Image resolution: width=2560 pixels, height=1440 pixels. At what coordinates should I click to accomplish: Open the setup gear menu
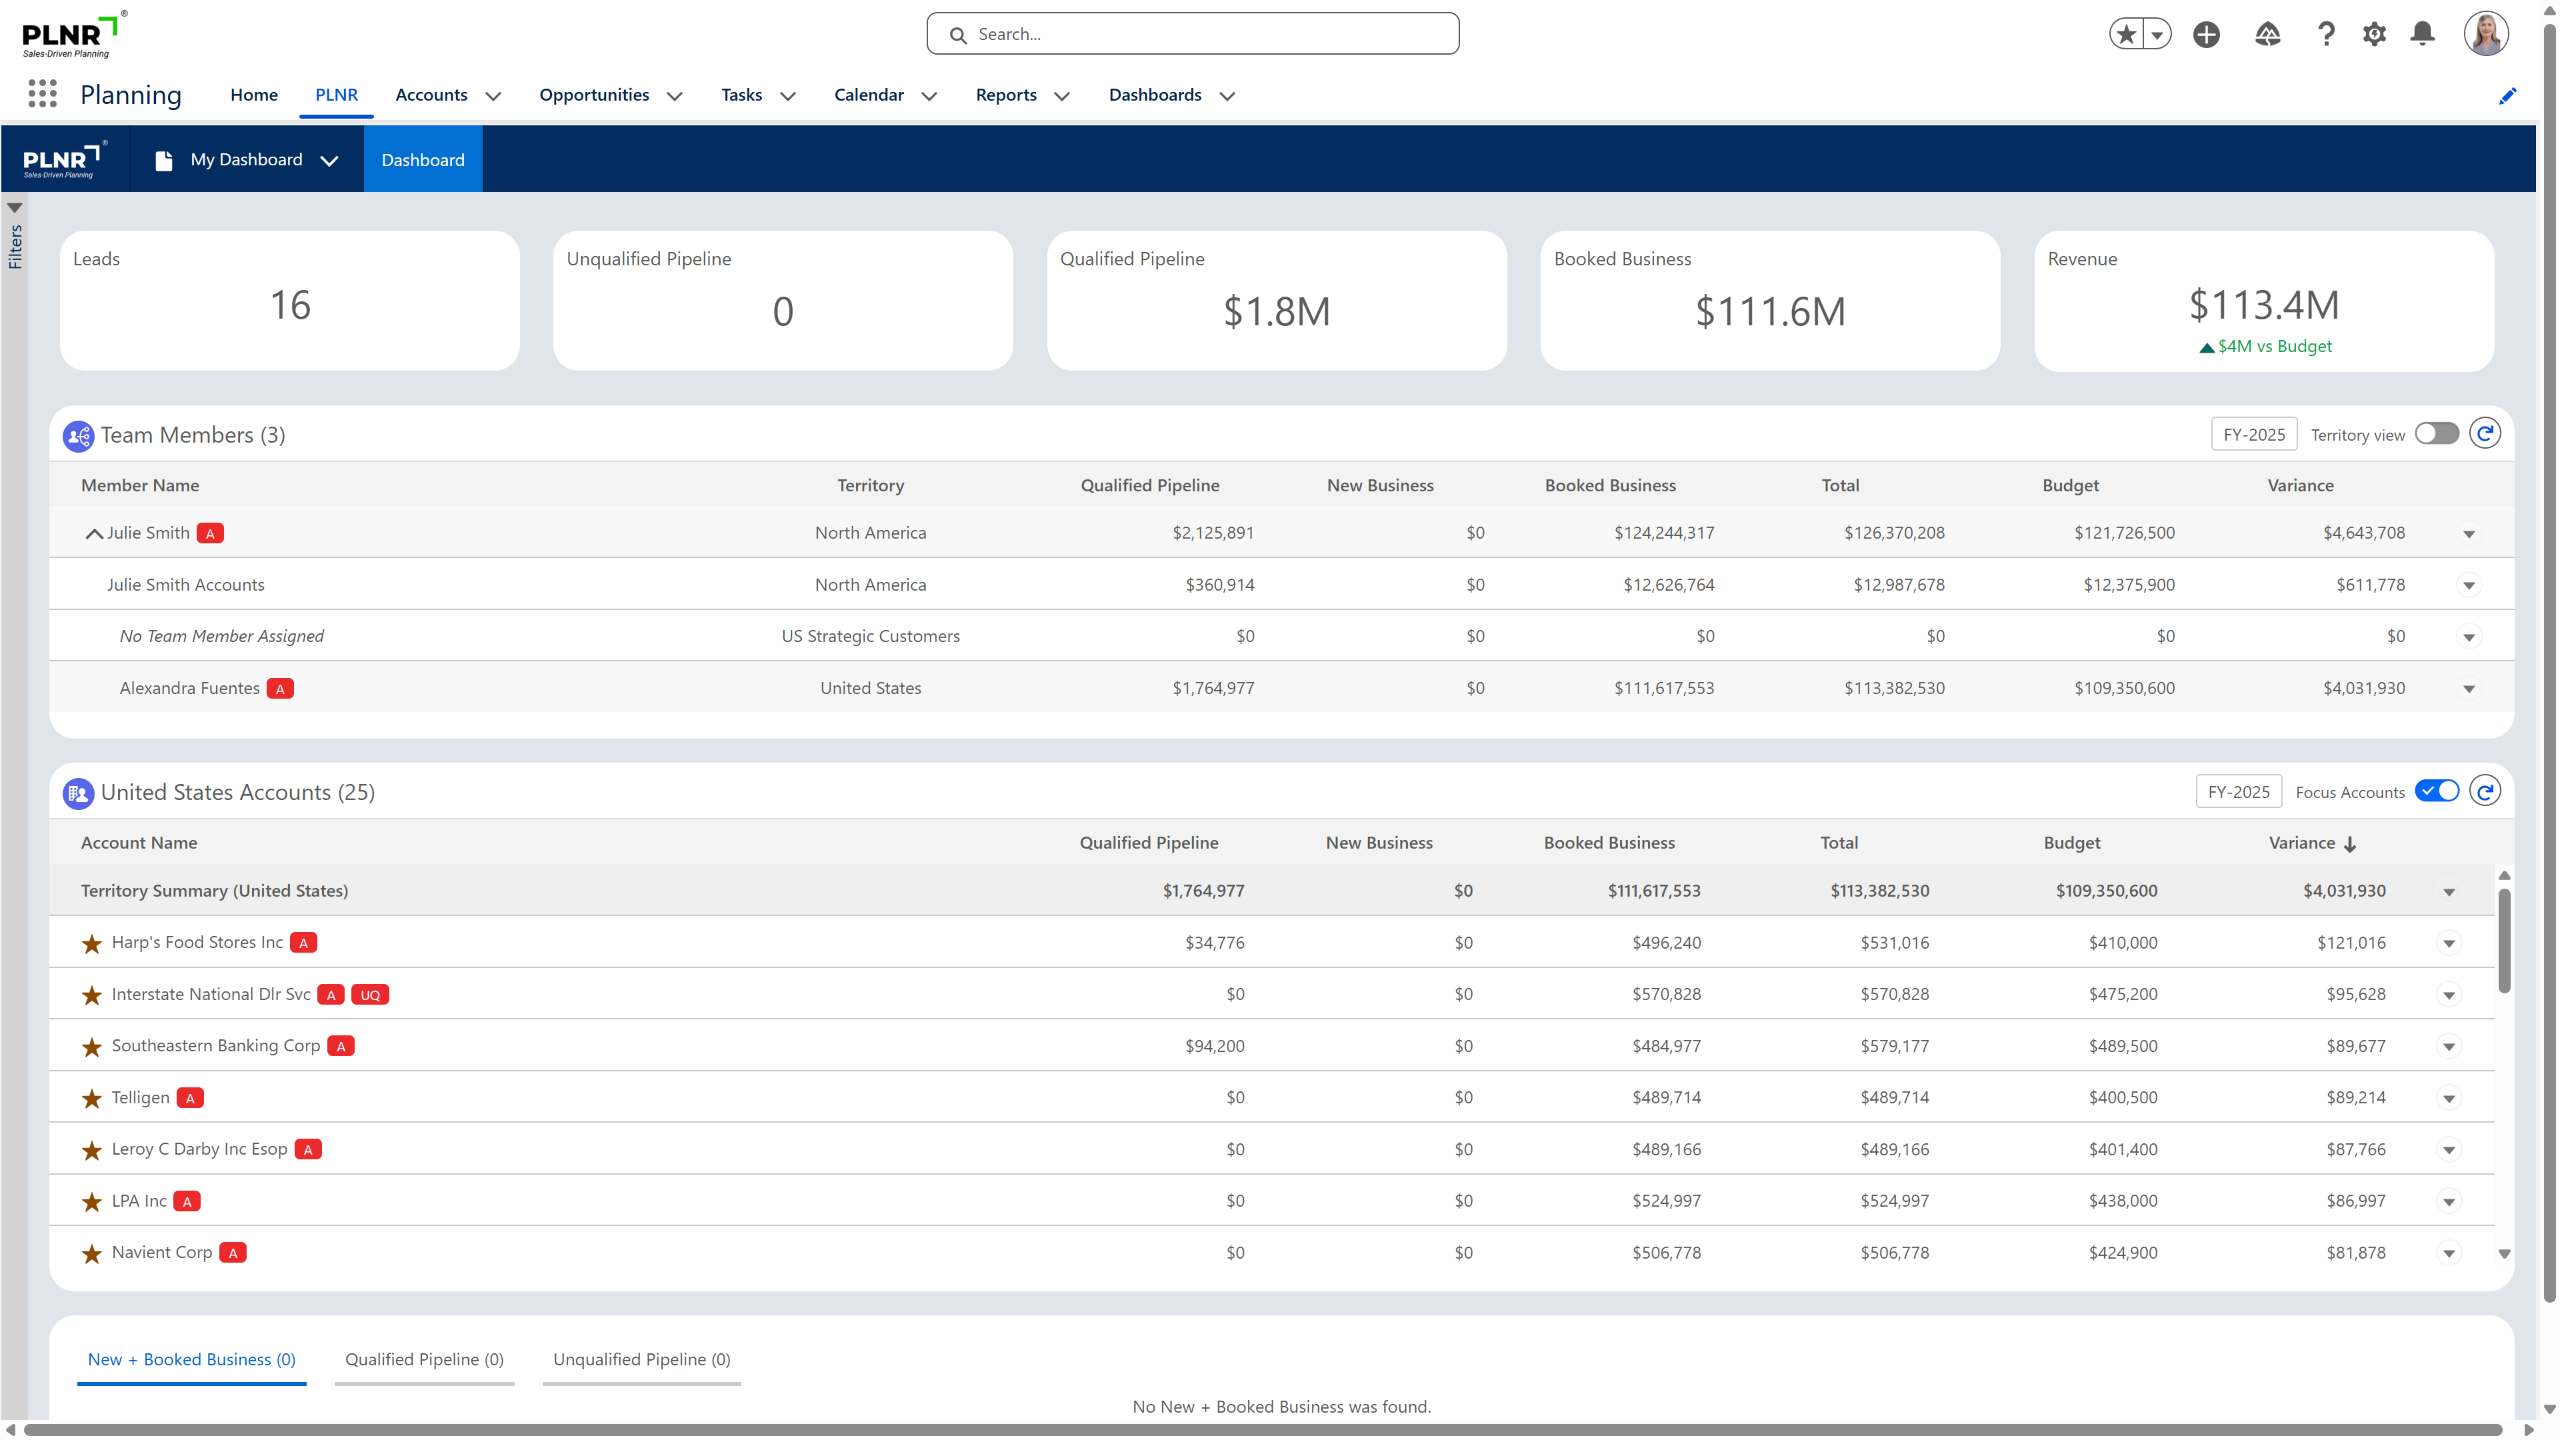click(2374, 35)
